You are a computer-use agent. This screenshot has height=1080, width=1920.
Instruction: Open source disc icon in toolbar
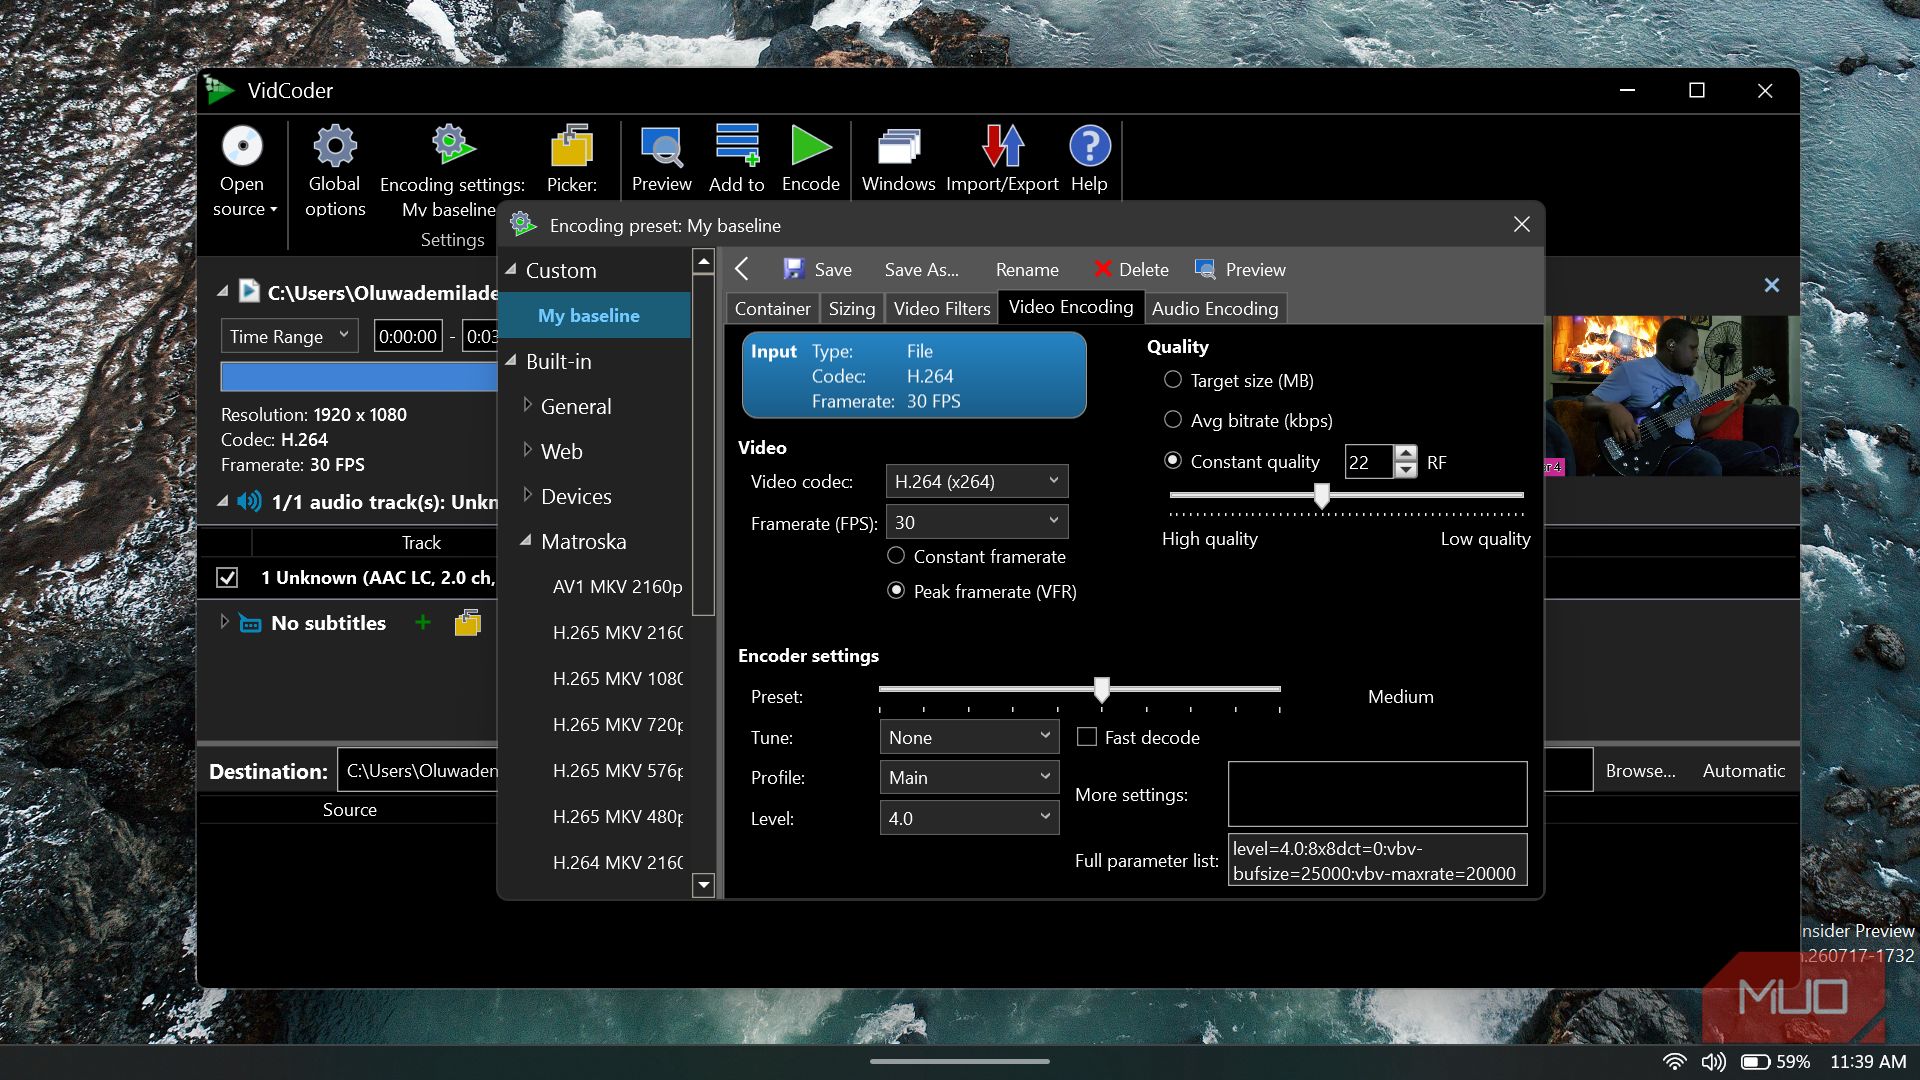[x=241, y=146]
